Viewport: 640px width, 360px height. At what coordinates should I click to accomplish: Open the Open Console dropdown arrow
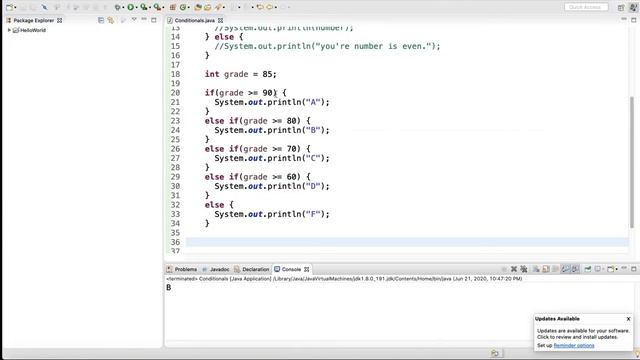pyautogui.click(x=617, y=269)
